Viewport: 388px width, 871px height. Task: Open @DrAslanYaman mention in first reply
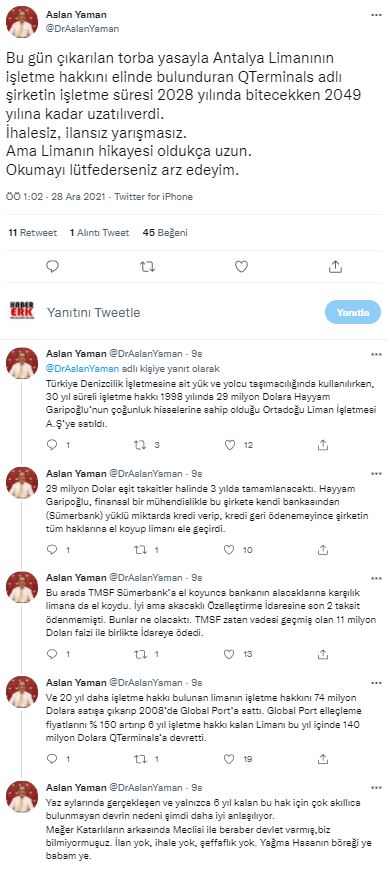tap(82, 368)
